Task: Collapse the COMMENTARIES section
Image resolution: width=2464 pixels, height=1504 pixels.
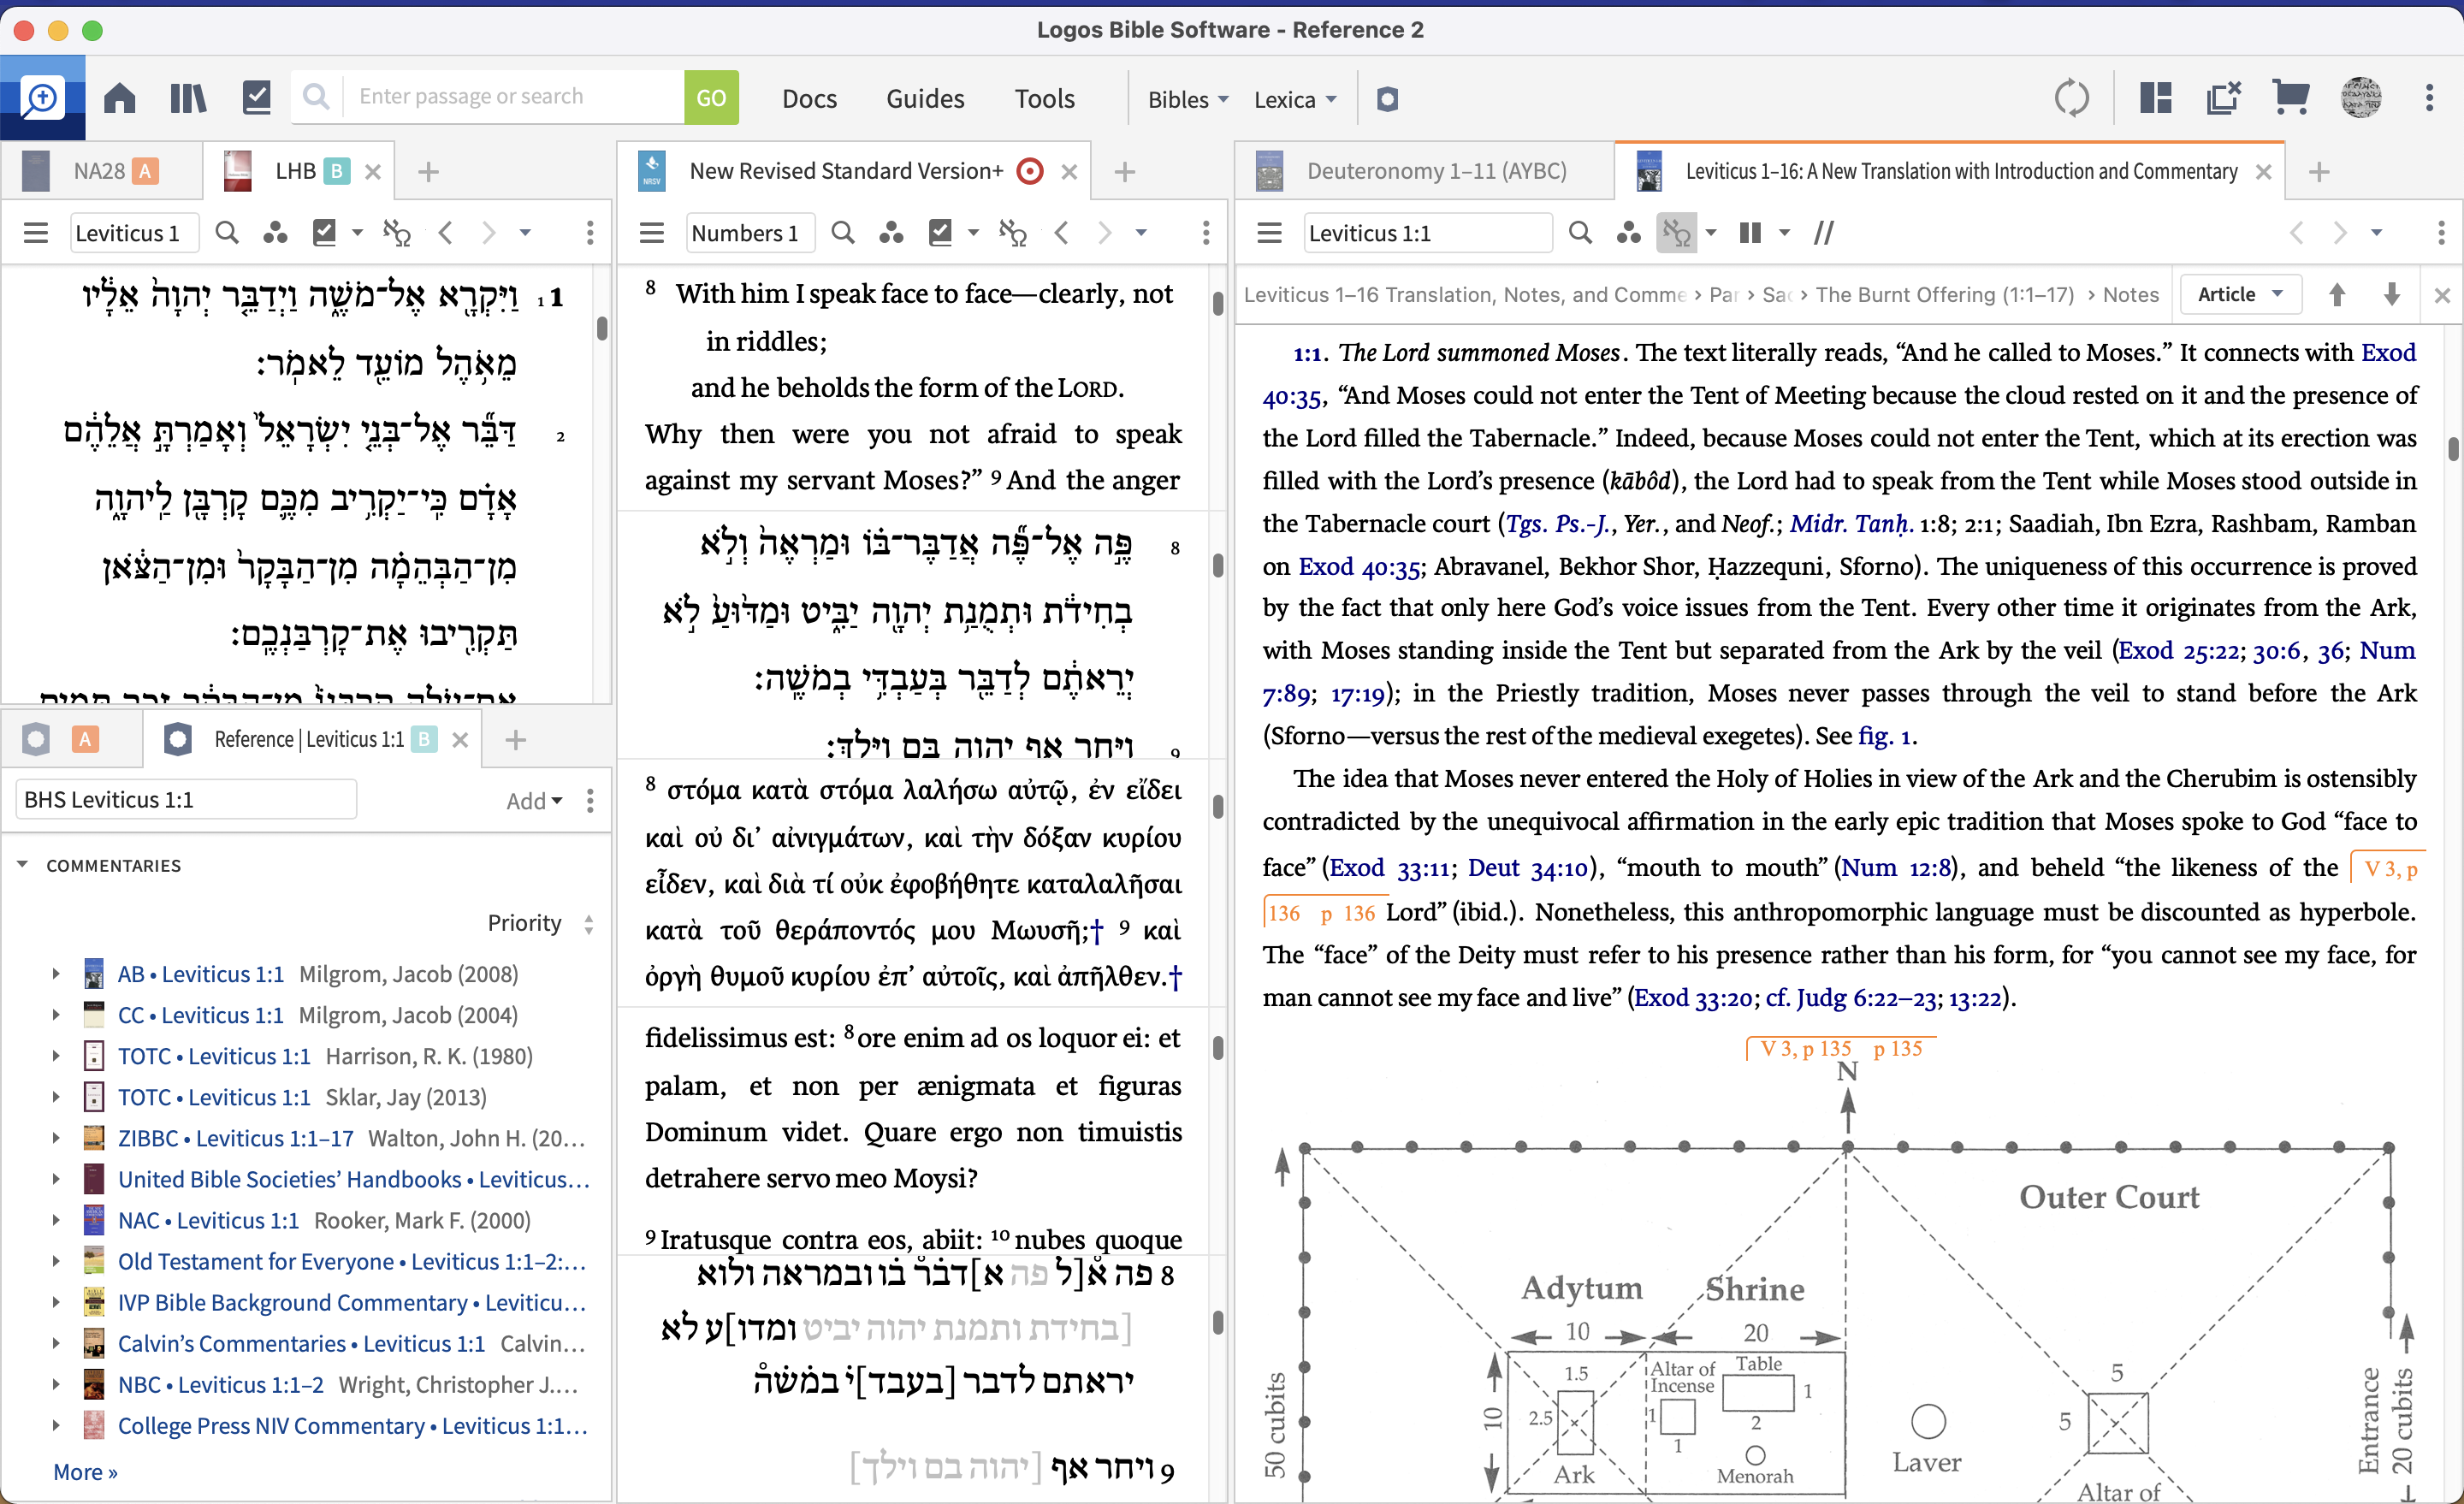Action: (x=22, y=865)
